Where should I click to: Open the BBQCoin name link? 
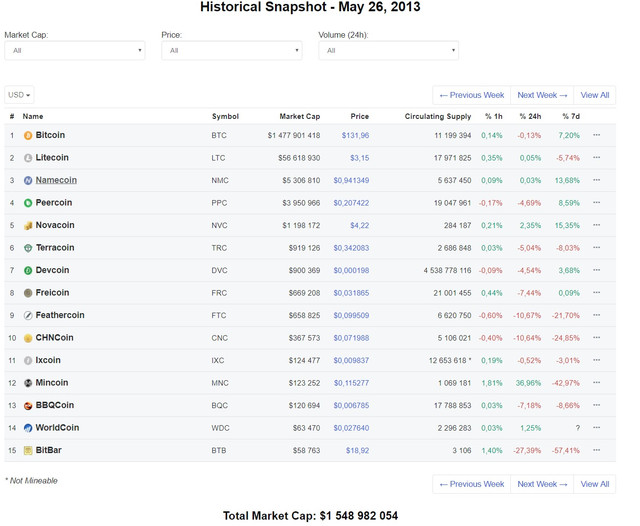pyautogui.click(x=55, y=405)
